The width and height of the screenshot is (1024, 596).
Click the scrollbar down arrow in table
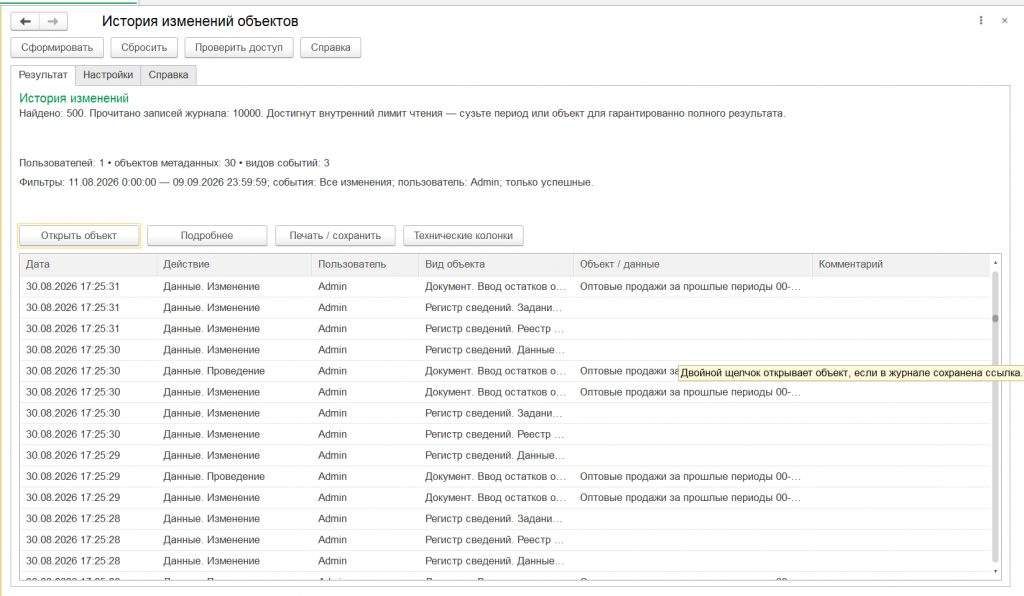pyautogui.click(x=995, y=572)
